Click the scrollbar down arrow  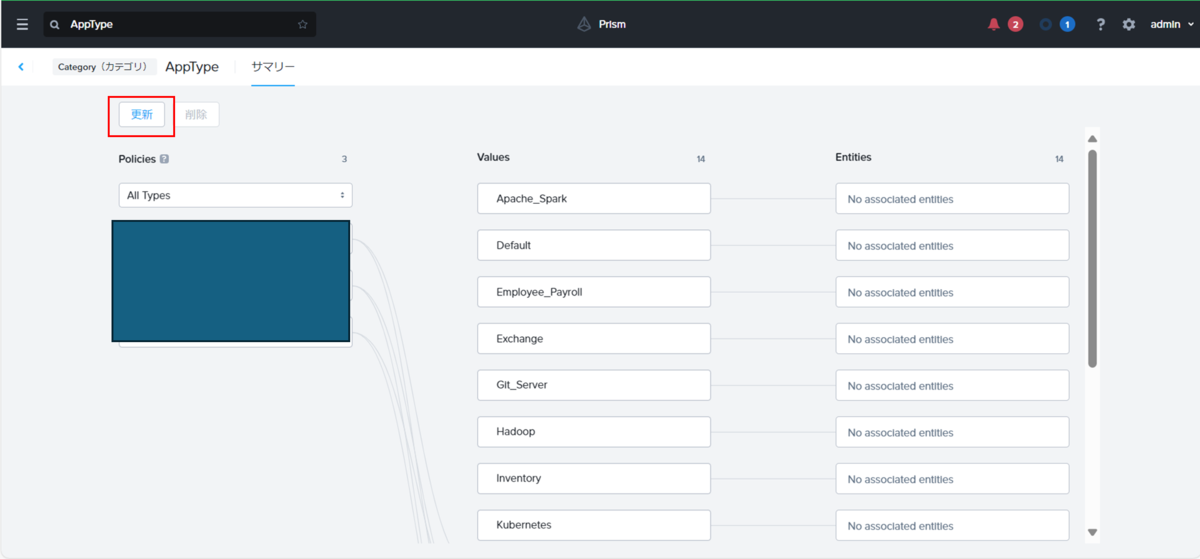click(1092, 532)
